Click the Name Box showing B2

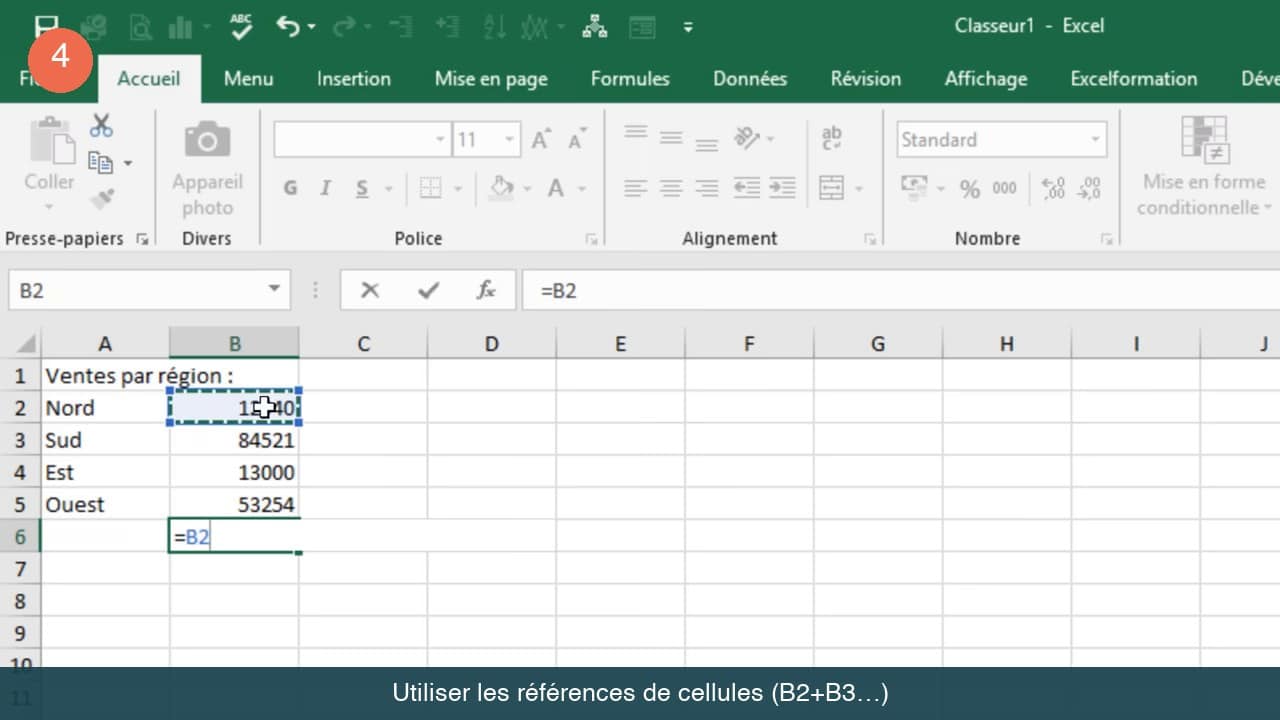(x=138, y=290)
